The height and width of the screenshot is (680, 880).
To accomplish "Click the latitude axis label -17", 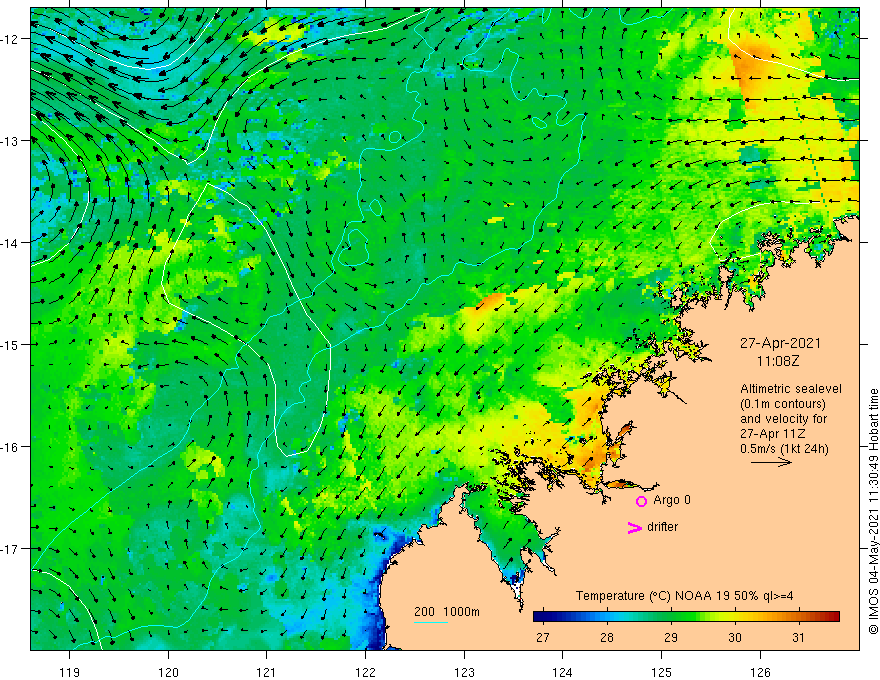I will (10, 549).
